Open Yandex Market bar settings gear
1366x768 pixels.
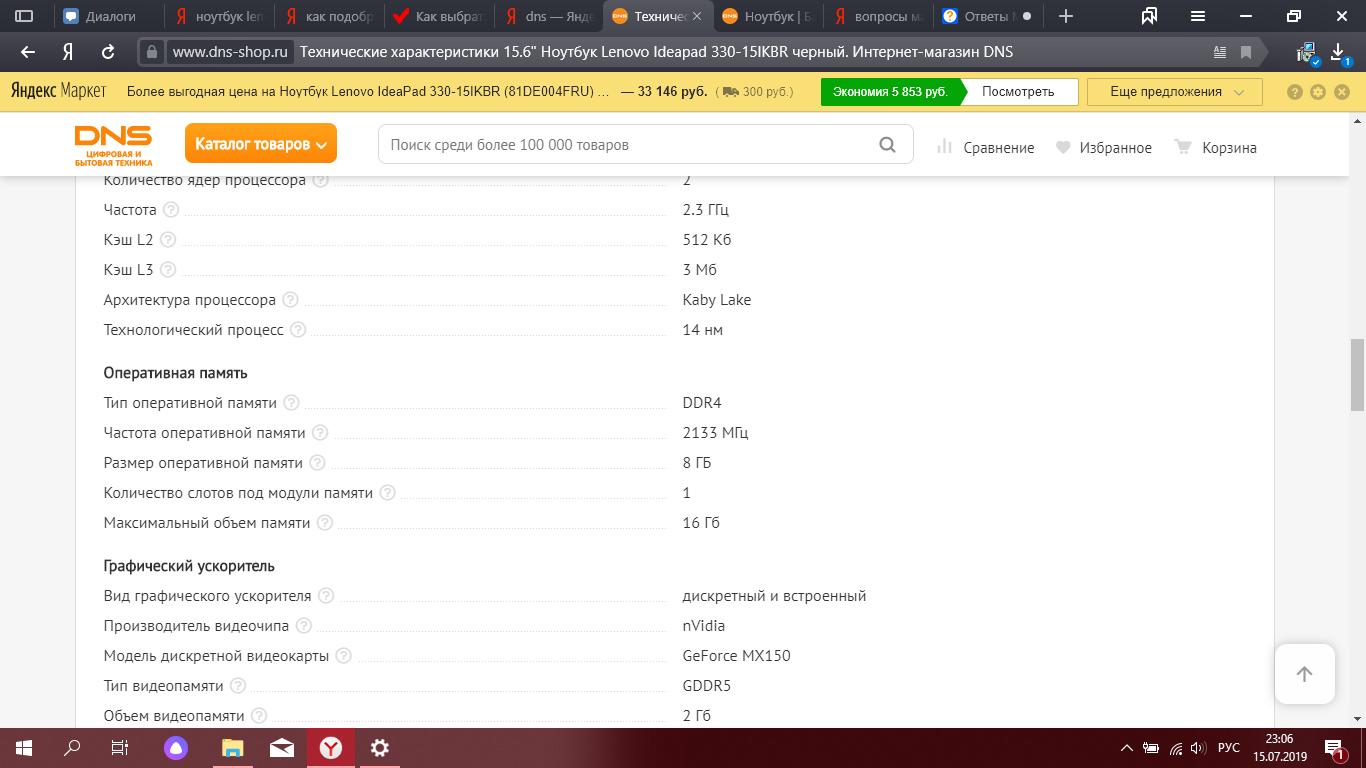[x=1318, y=92]
